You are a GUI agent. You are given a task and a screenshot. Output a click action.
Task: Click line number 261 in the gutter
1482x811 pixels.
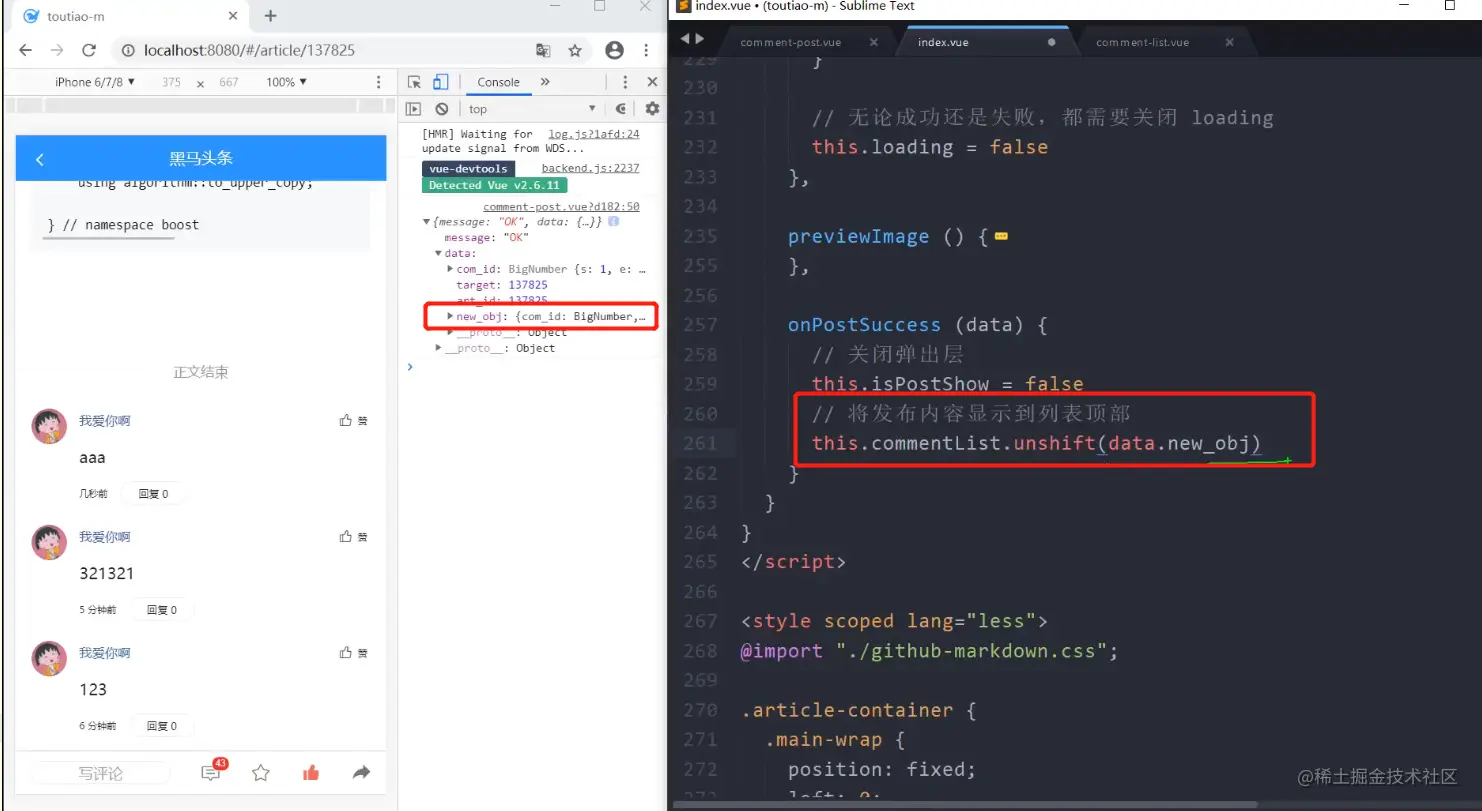700,443
